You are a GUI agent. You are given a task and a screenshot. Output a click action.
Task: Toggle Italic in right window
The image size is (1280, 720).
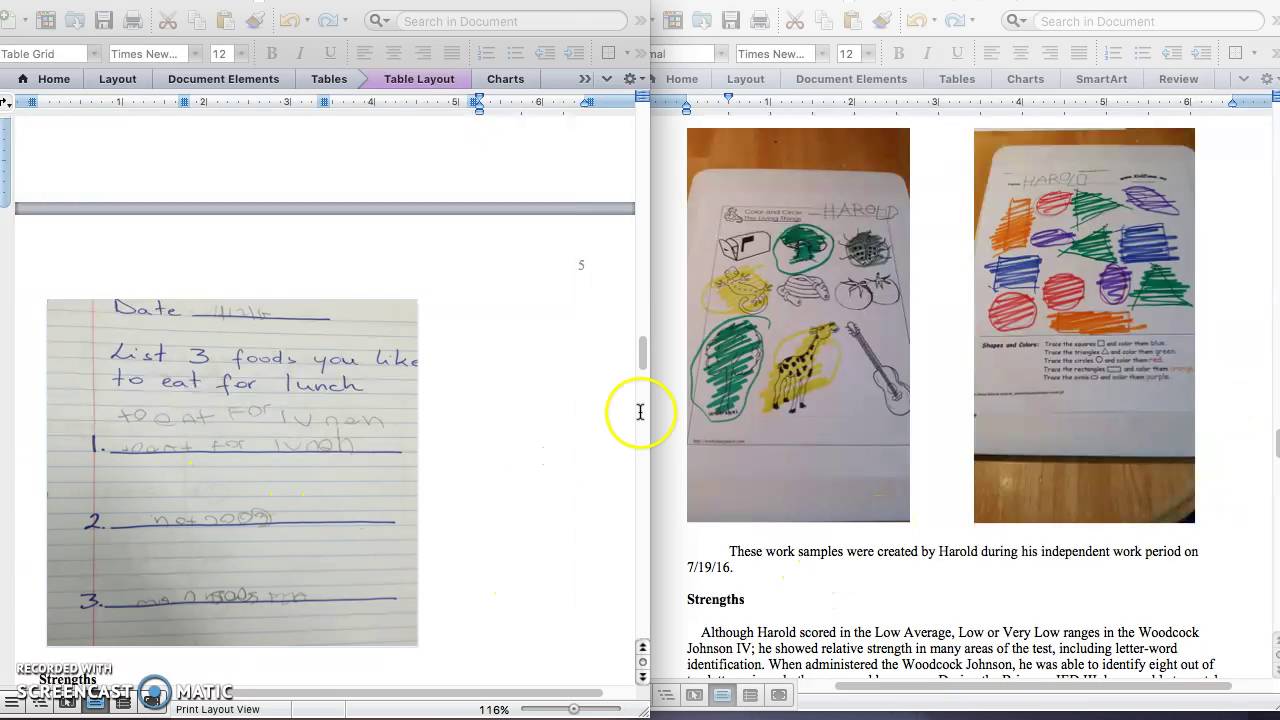[x=927, y=53]
